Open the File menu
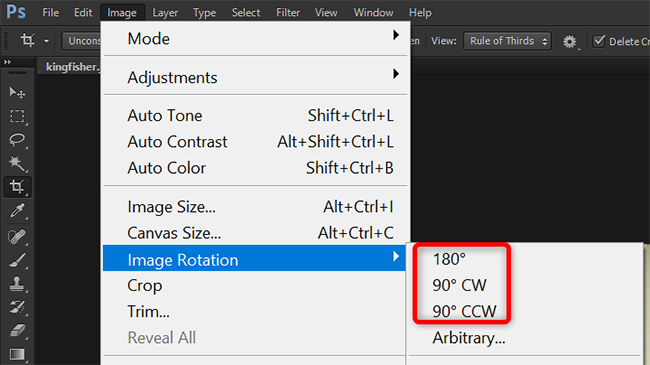650x365 pixels. (51, 13)
